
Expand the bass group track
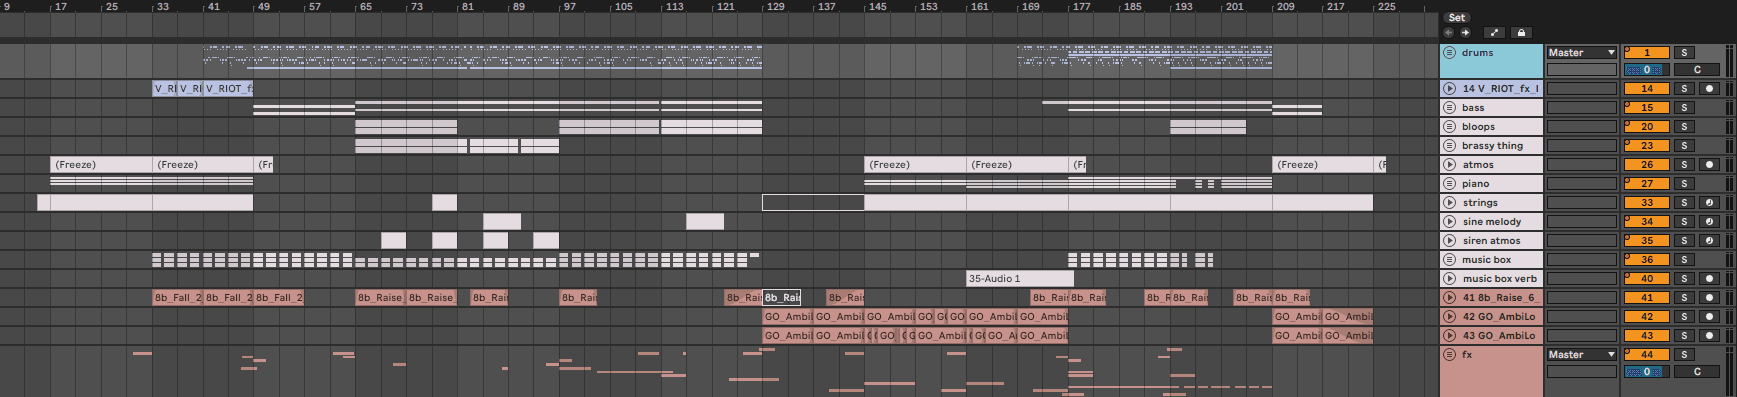[x=1449, y=108]
